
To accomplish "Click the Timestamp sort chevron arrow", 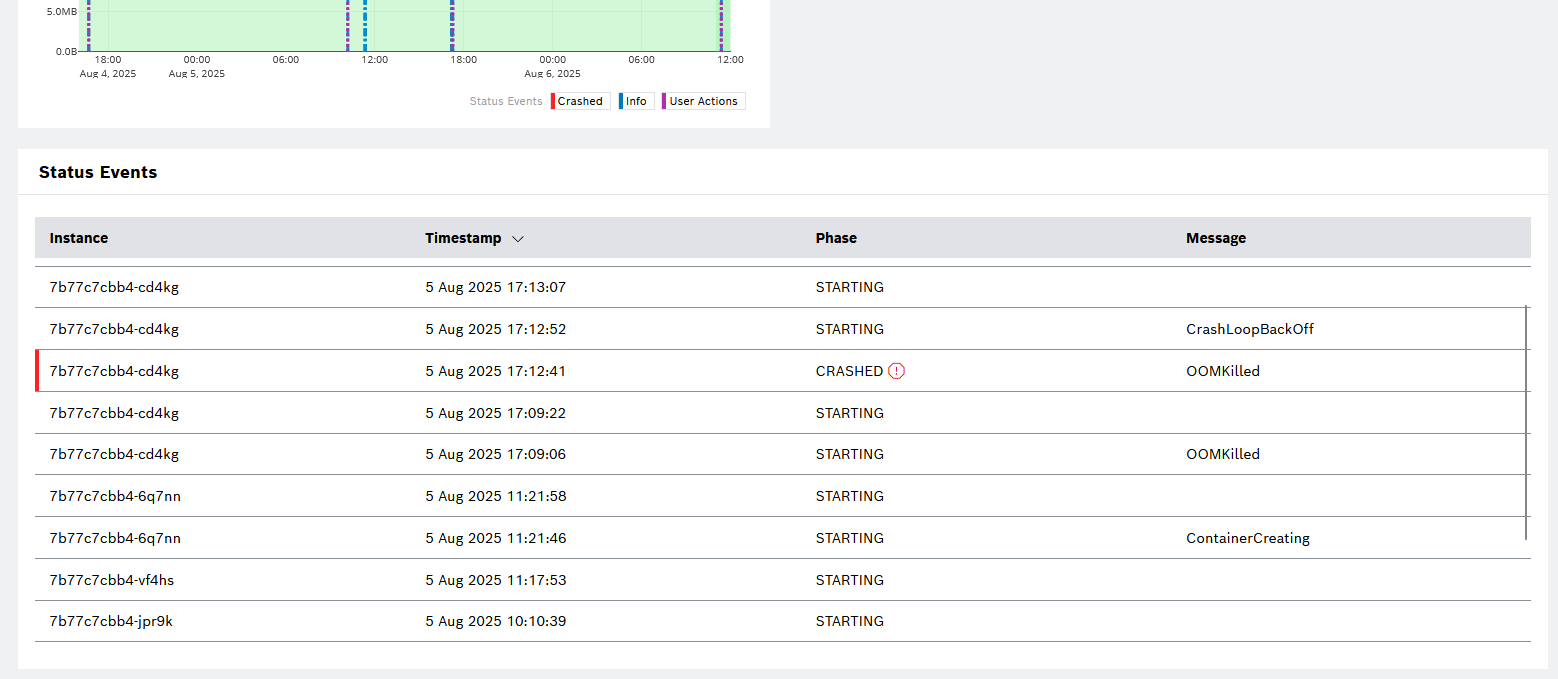I will (x=517, y=239).
